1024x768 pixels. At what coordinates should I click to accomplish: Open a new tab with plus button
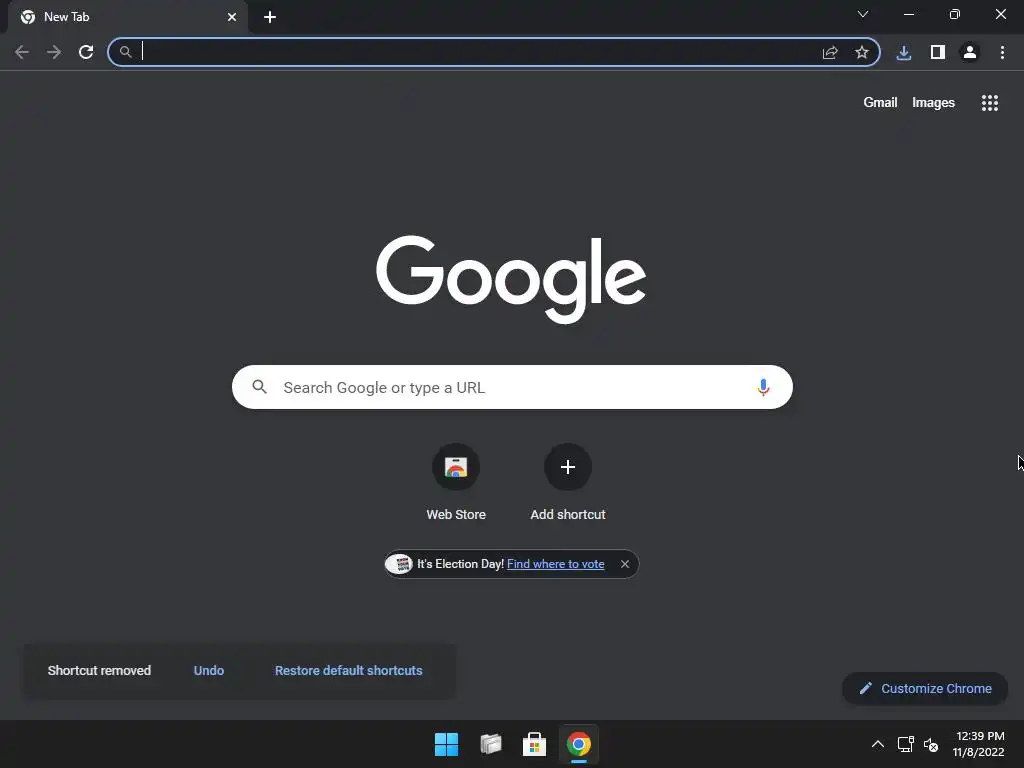pyautogui.click(x=270, y=17)
